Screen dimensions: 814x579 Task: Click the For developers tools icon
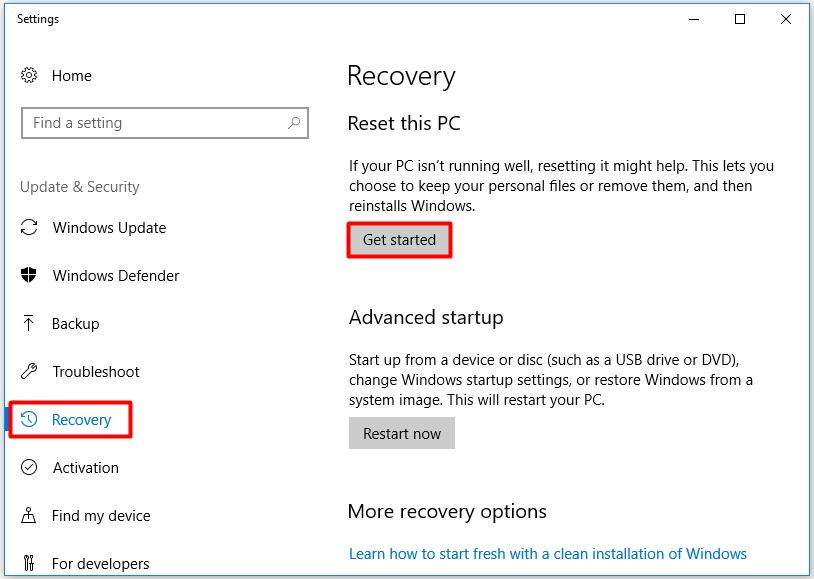(x=29, y=564)
